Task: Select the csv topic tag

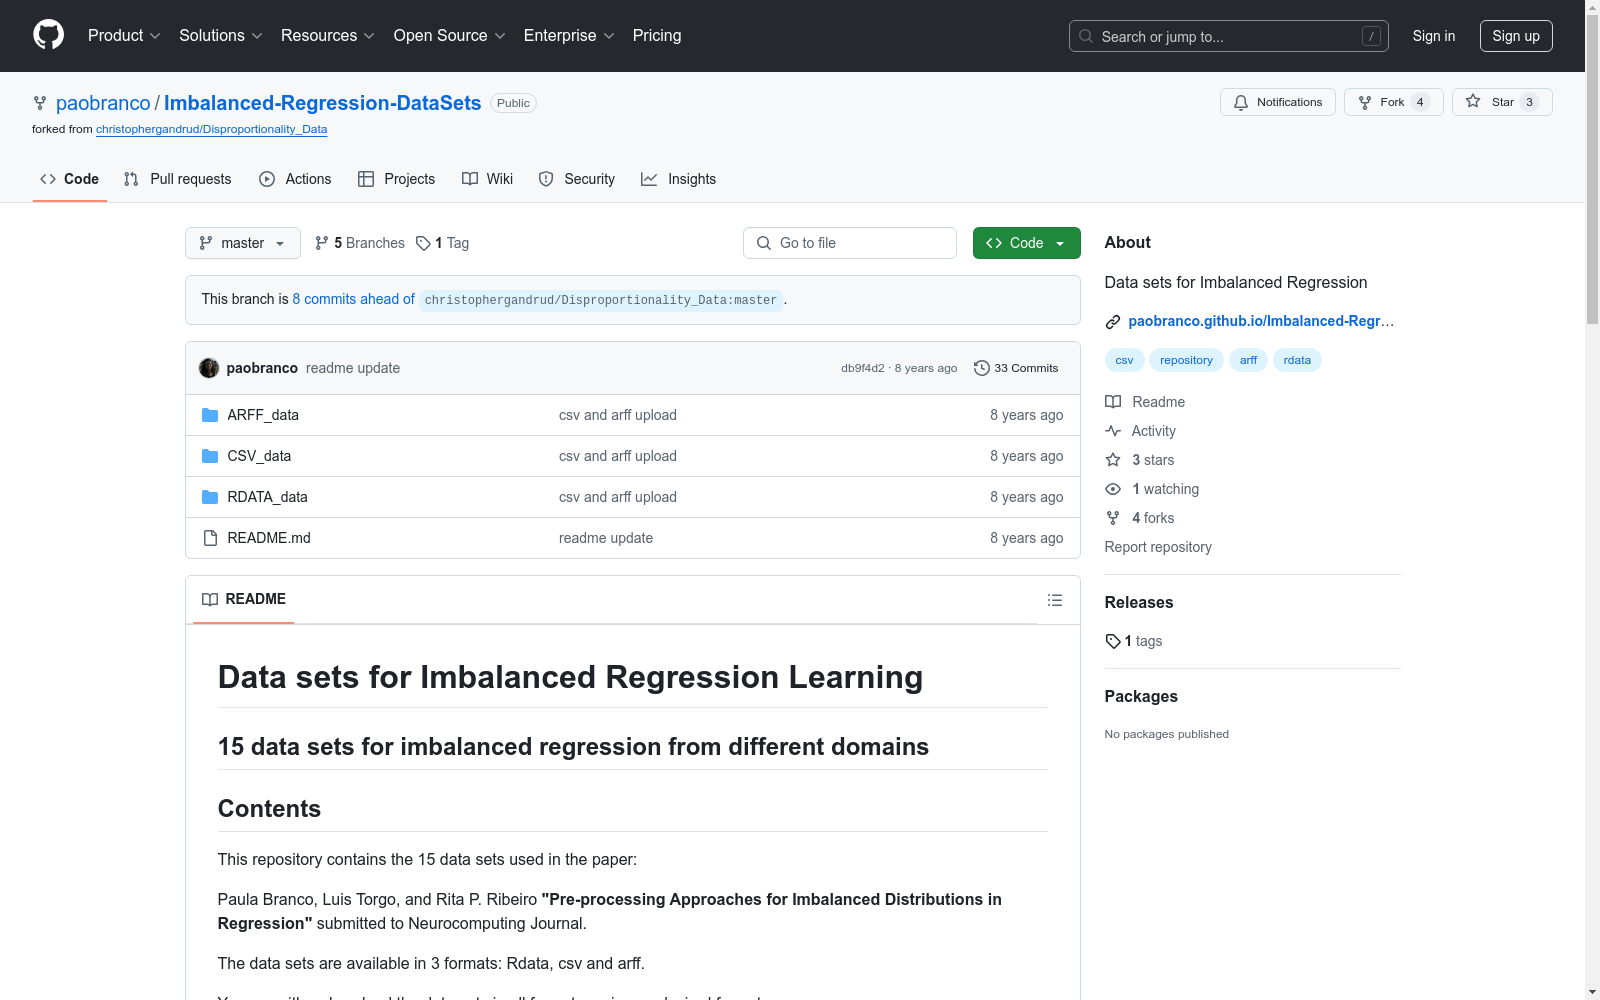Action: [1125, 360]
